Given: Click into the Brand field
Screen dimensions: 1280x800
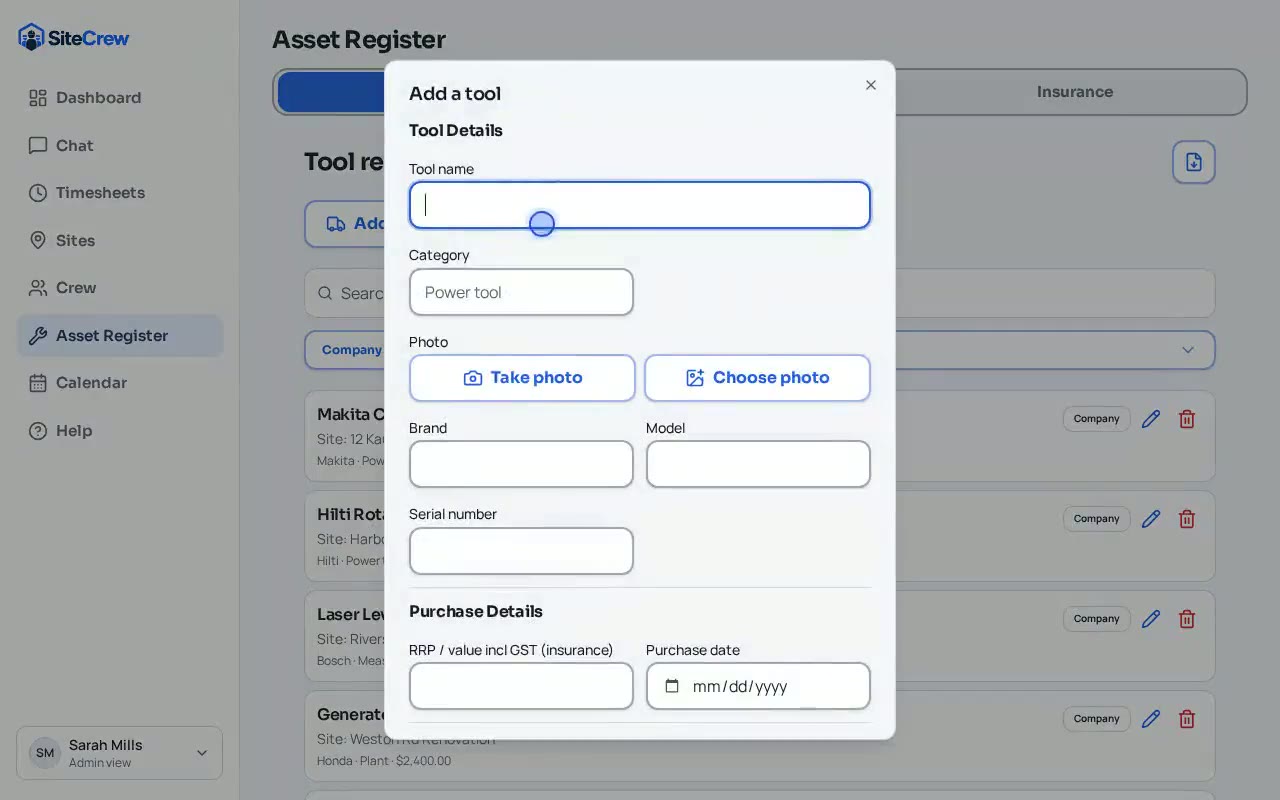Looking at the screenshot, I should 521,464.
